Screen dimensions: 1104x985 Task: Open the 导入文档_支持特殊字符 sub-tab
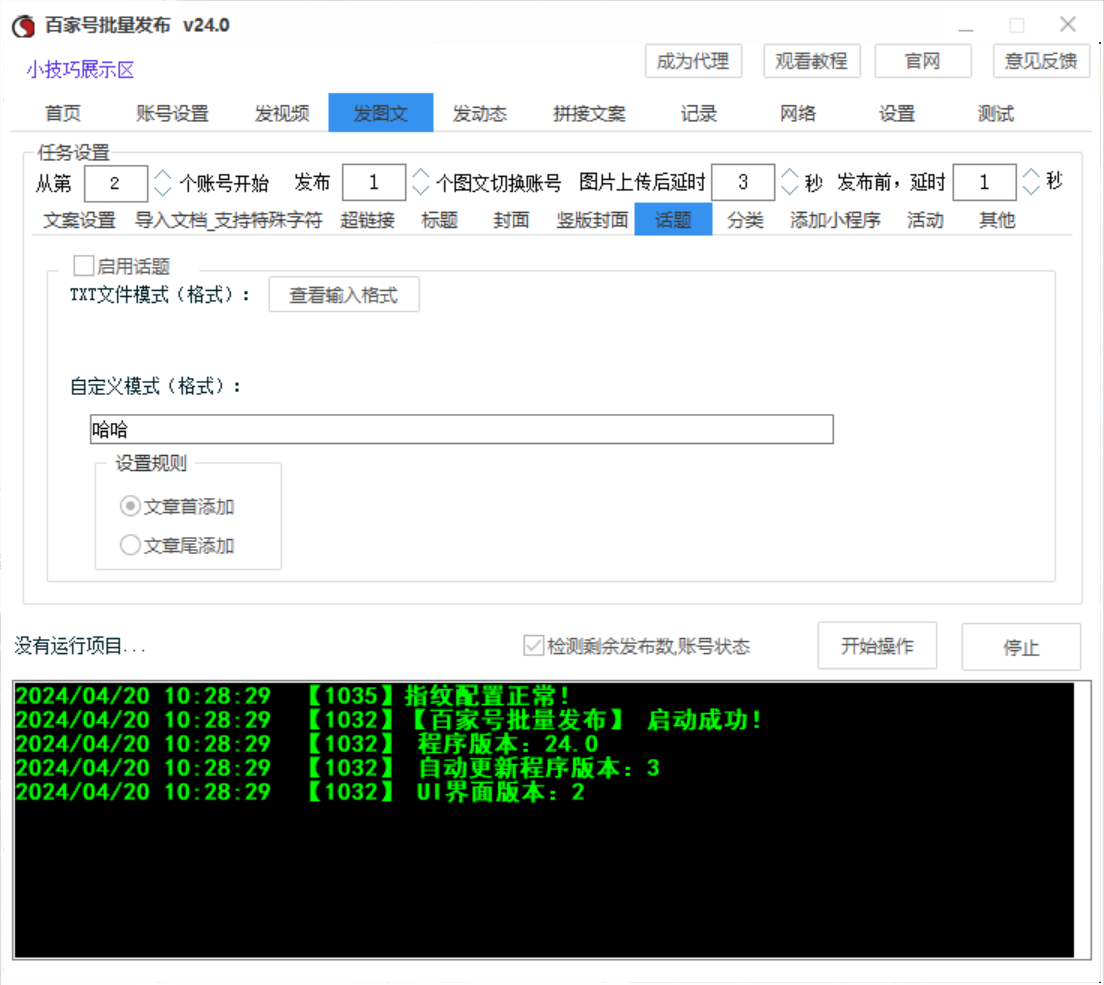coord(229,220)
